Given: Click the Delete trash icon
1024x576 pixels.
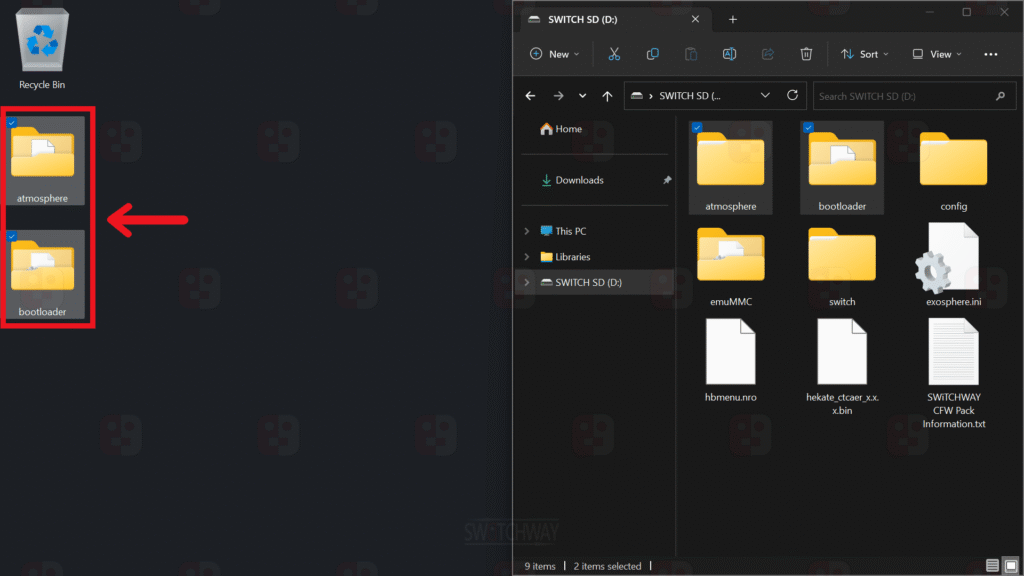Looking at the screenshot, I should (806, 54).
